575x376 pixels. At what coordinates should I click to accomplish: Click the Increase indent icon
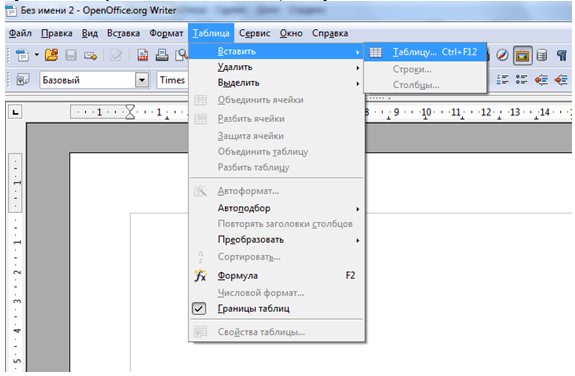[x=561, y=79]
